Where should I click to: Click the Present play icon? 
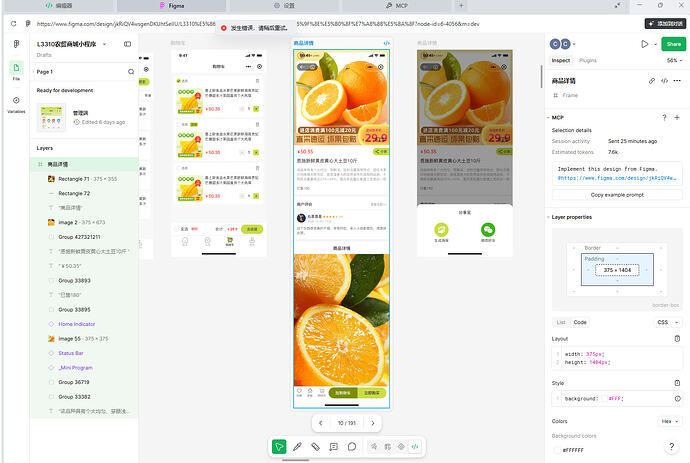644,44
